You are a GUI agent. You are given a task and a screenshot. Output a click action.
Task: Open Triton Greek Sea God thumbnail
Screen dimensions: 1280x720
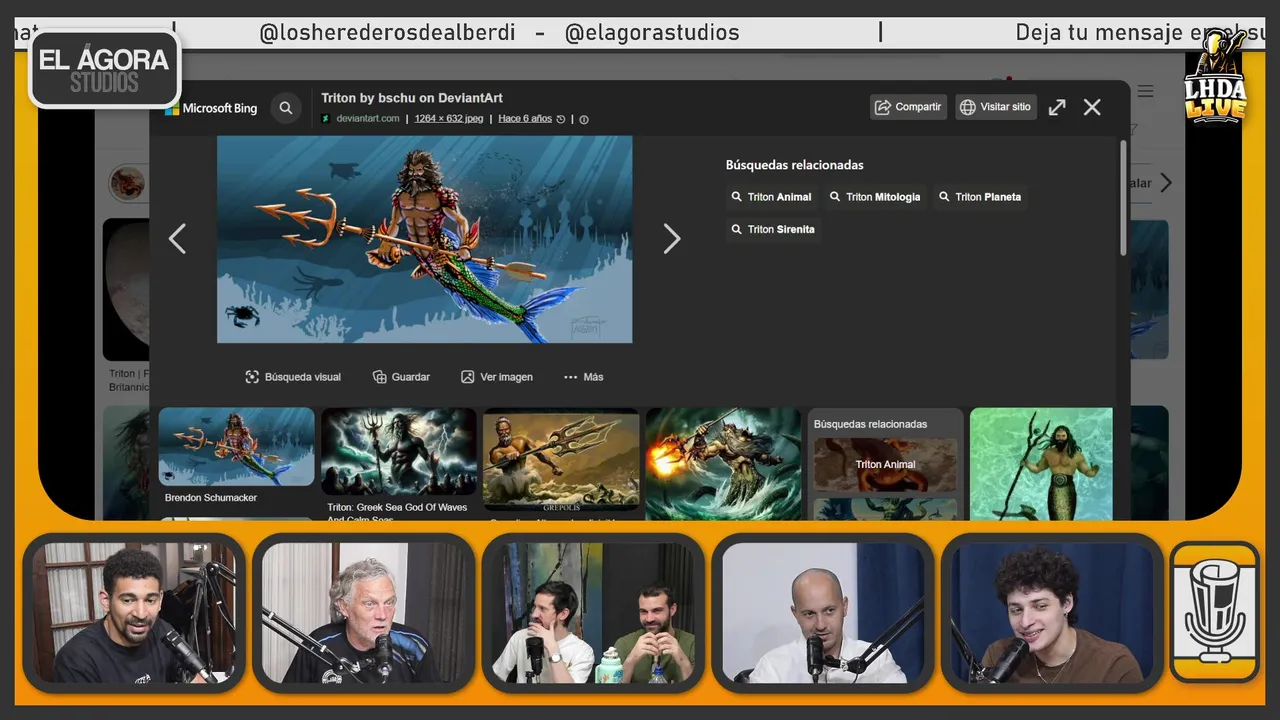pyautogui.click(x=398, y=452)
